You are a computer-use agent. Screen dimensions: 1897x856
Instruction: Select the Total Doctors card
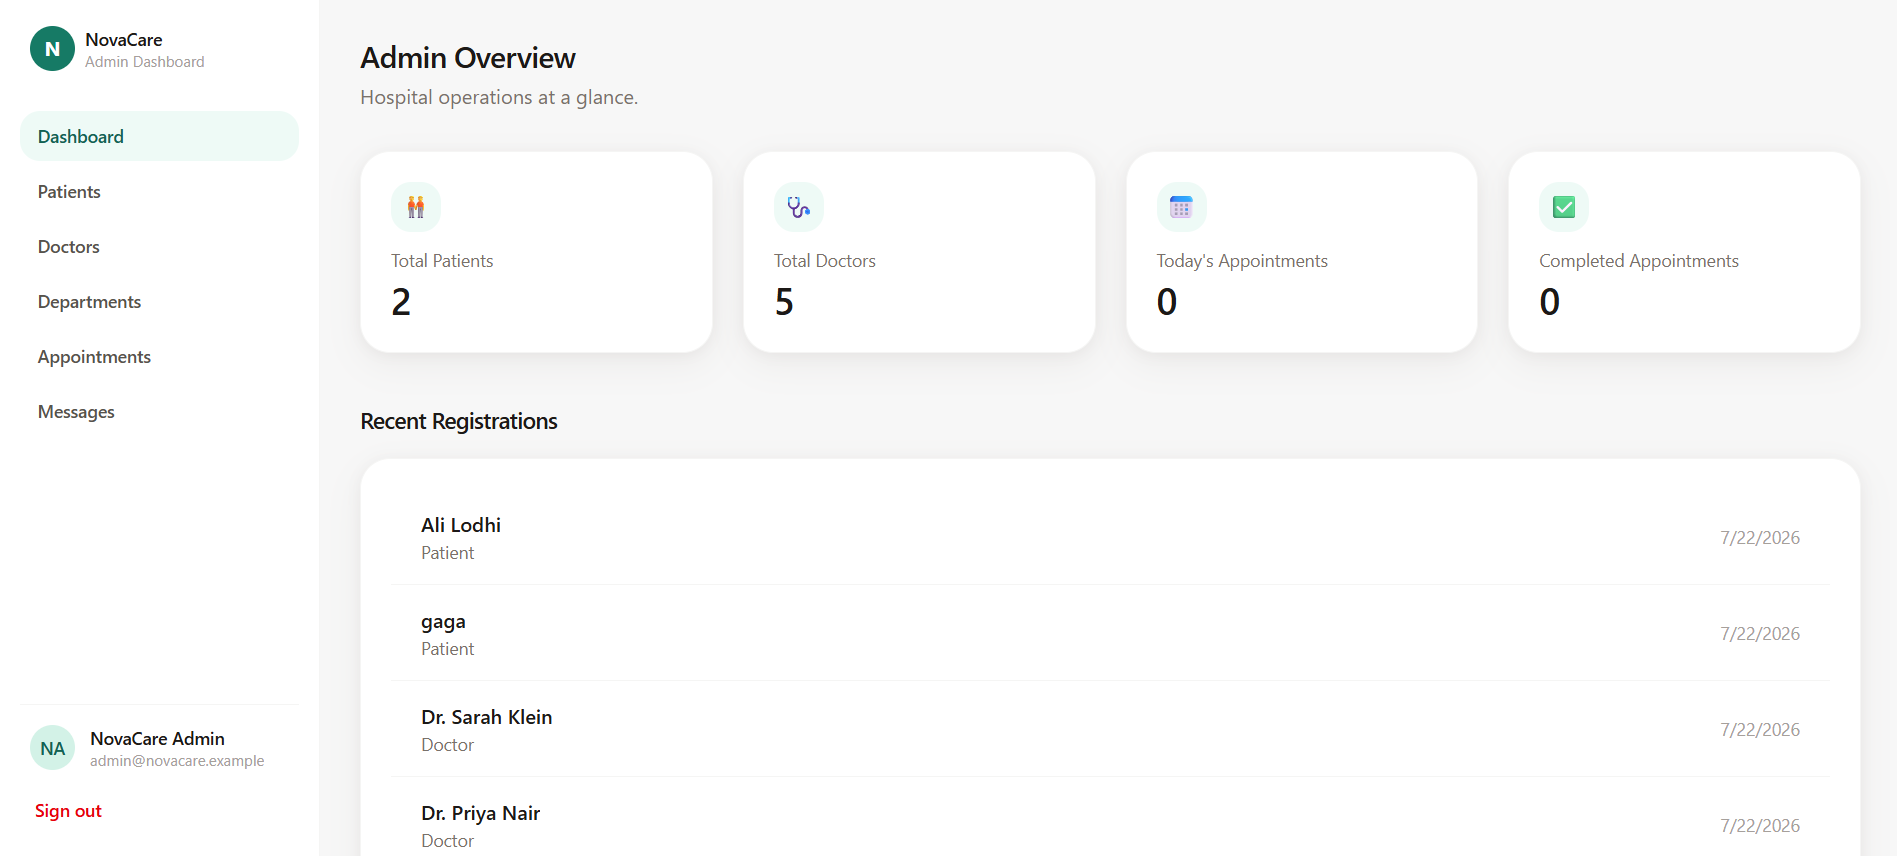(x=919, y=252)
